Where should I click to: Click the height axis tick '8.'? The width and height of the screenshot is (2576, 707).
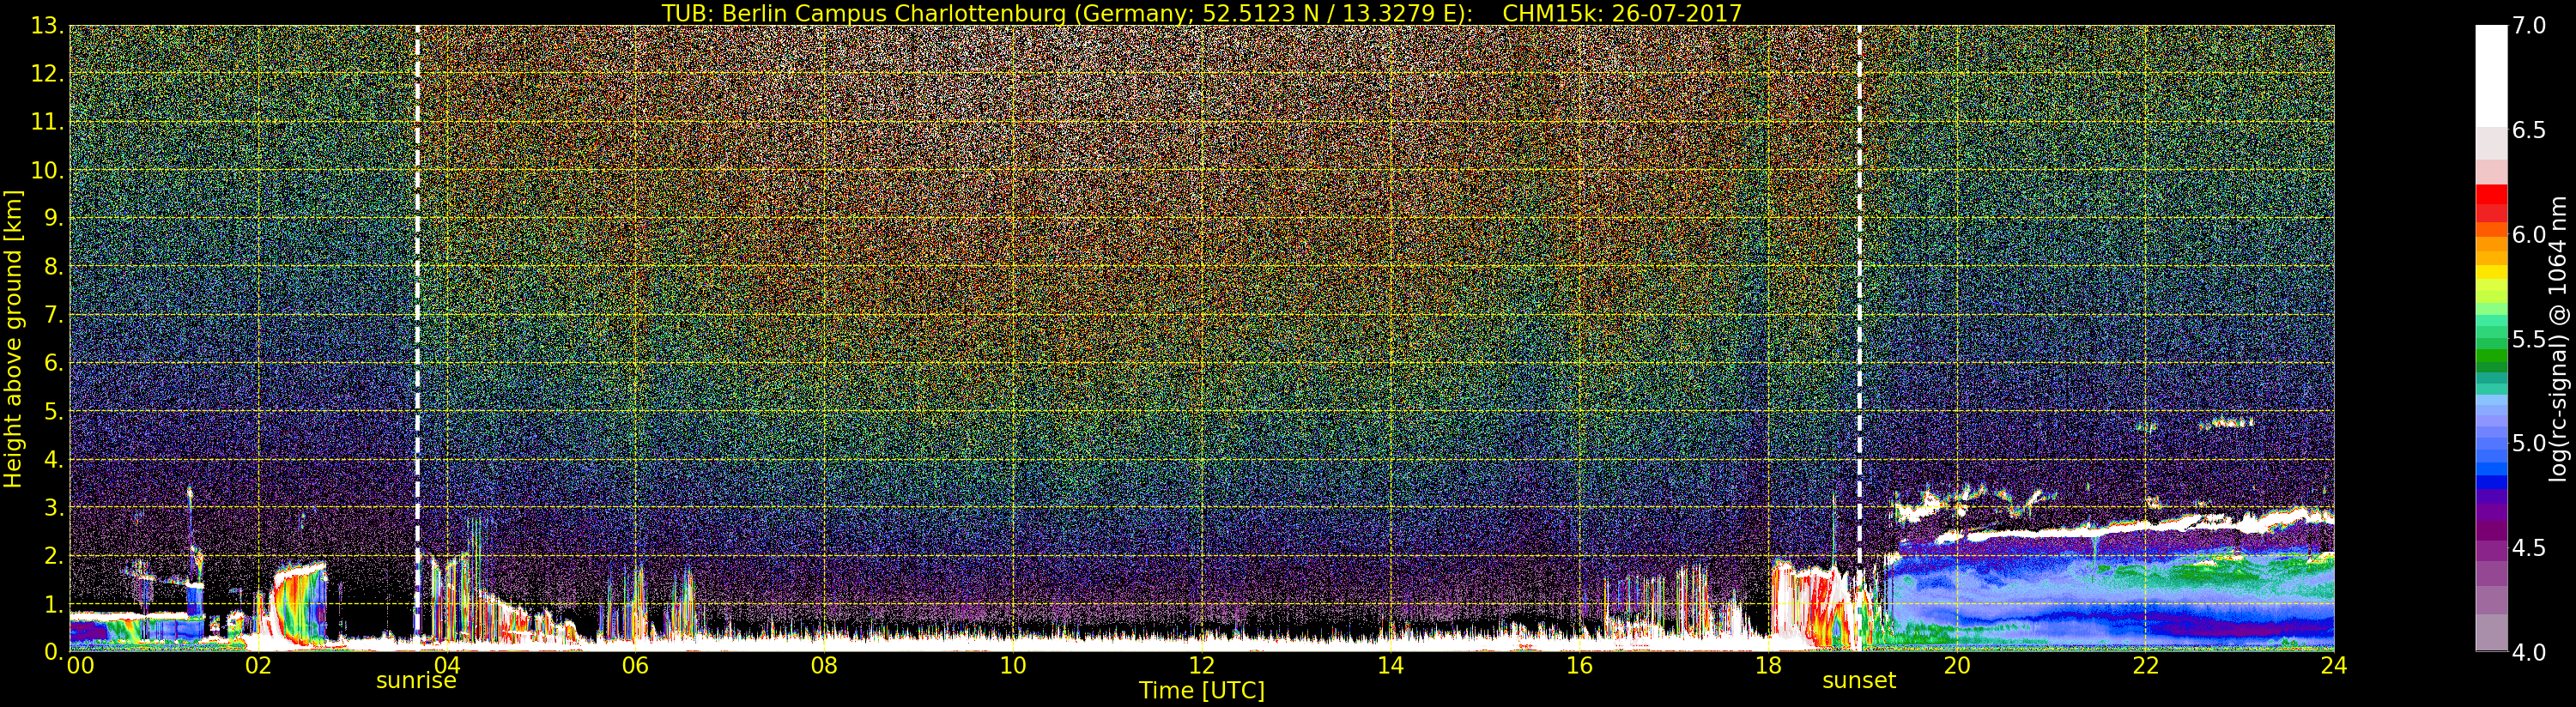54,266
